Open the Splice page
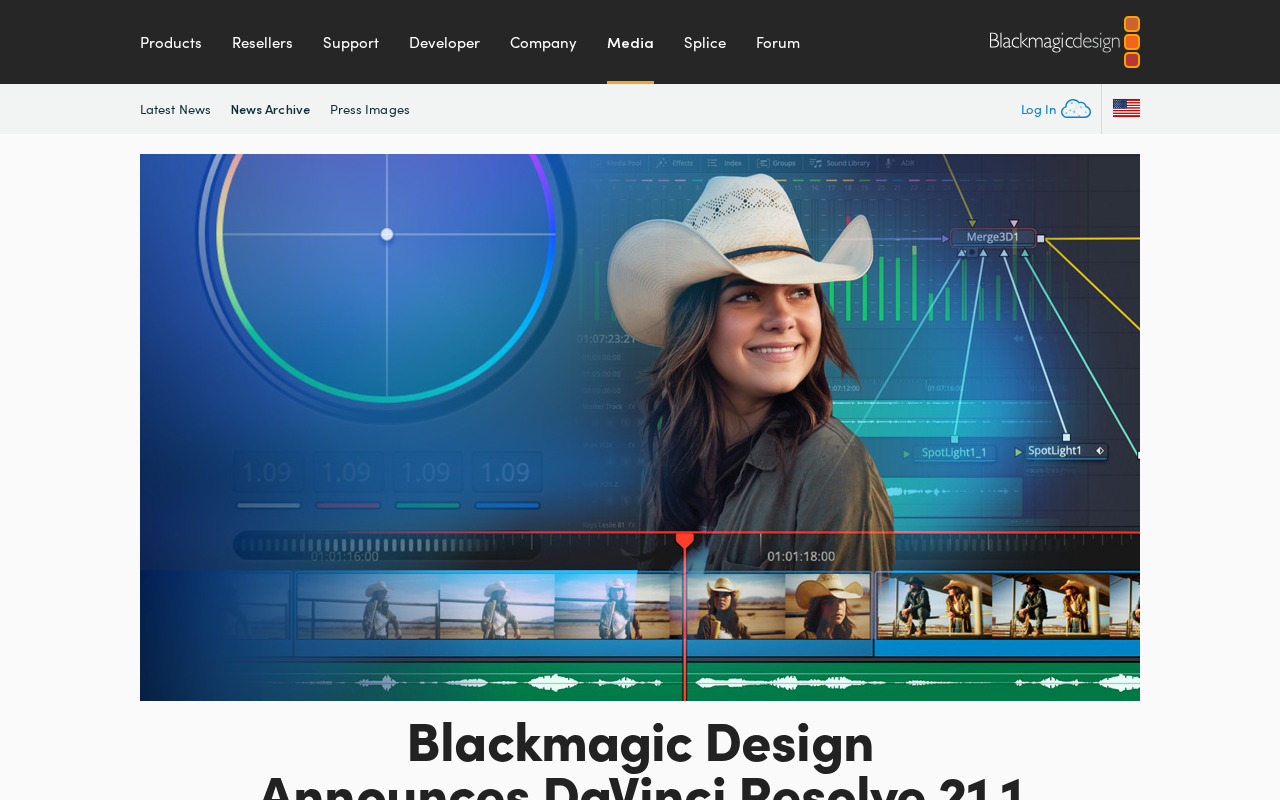The width and height of the screenshot is (1280, 800). pos(705,42)
